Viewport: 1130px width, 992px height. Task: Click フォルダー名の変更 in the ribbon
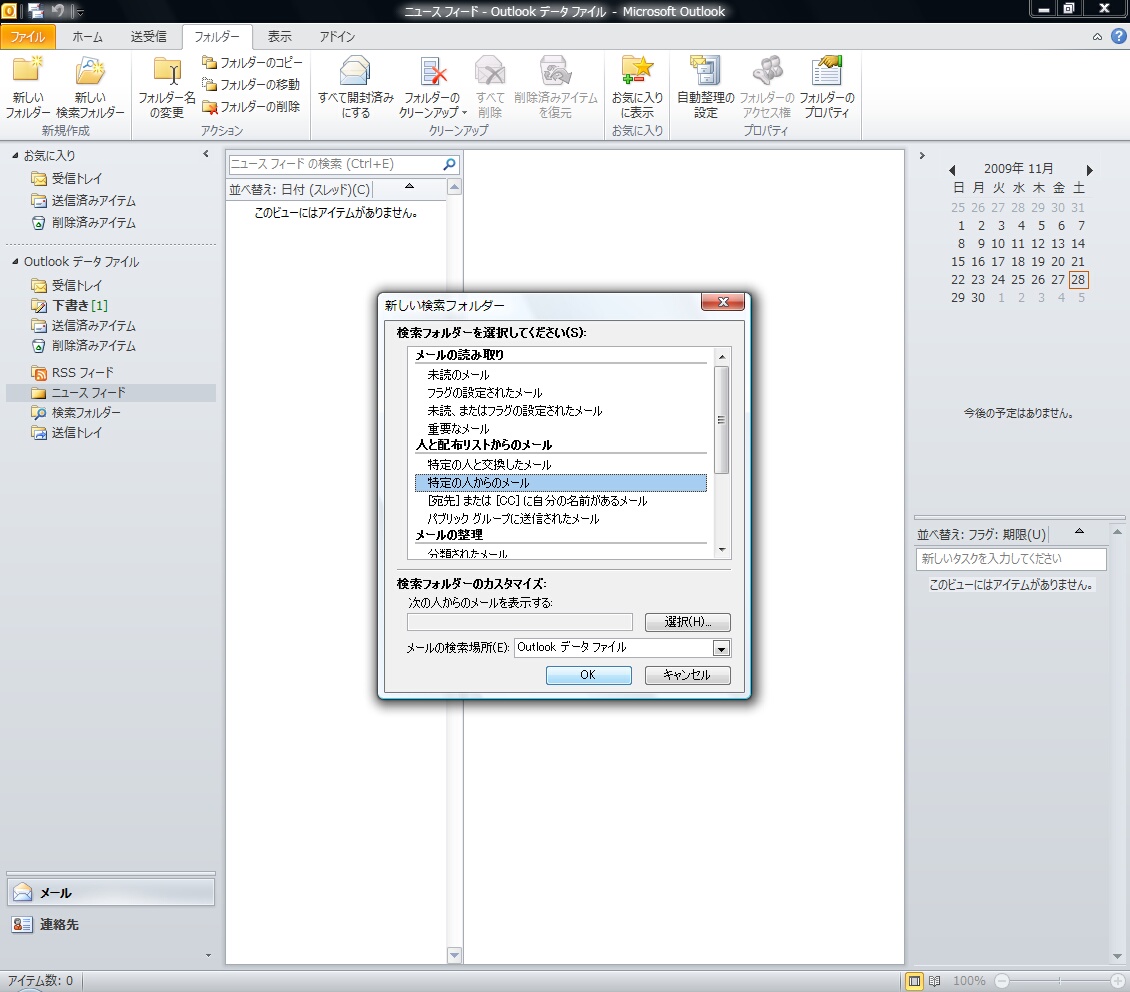pyautogui.click(x=166, y=86)
